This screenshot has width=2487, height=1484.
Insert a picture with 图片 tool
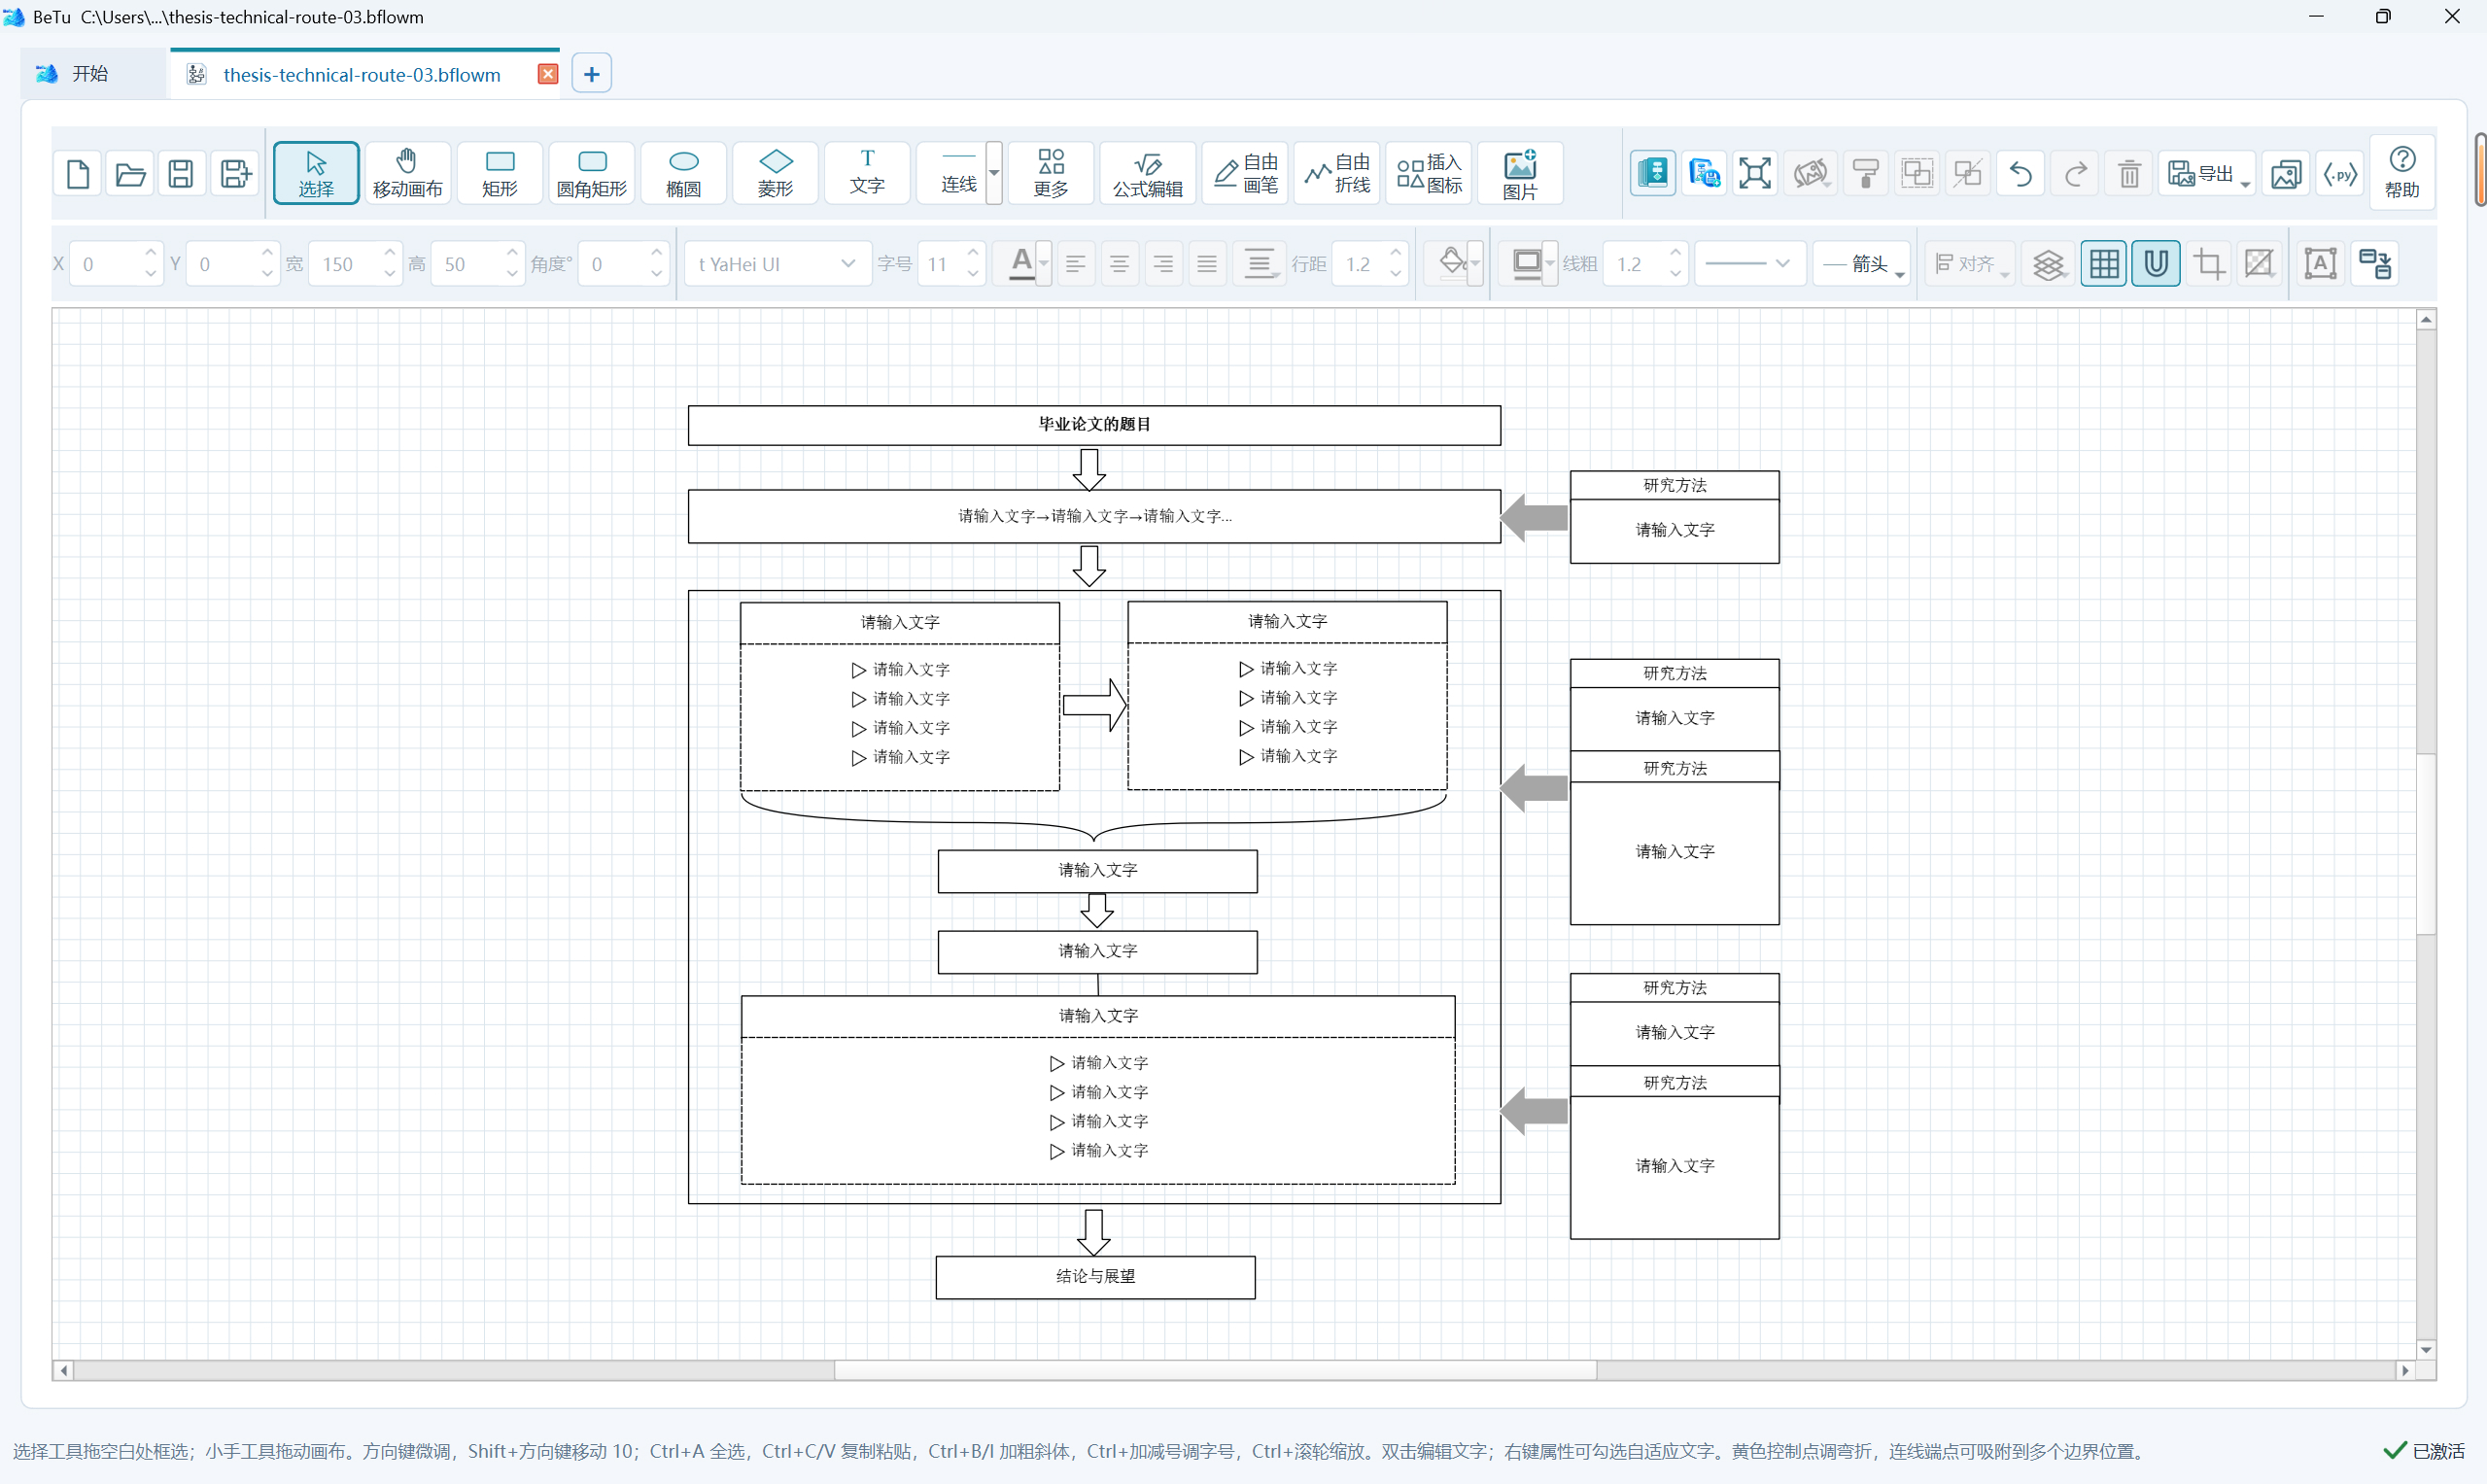click(1520, 173)
